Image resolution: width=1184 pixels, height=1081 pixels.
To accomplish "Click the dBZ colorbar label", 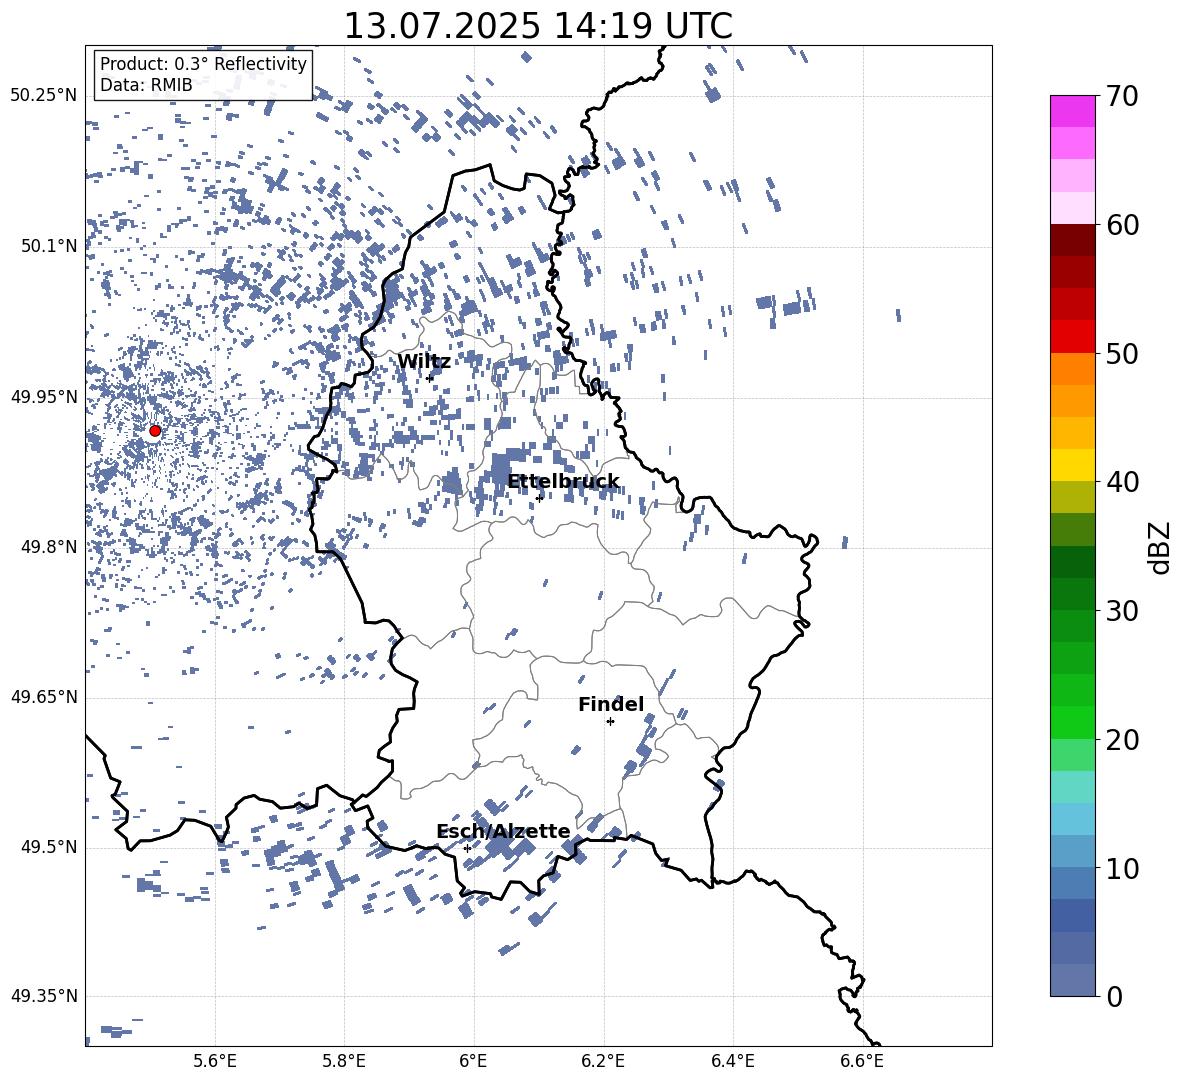I will (x=1159, y=547).
